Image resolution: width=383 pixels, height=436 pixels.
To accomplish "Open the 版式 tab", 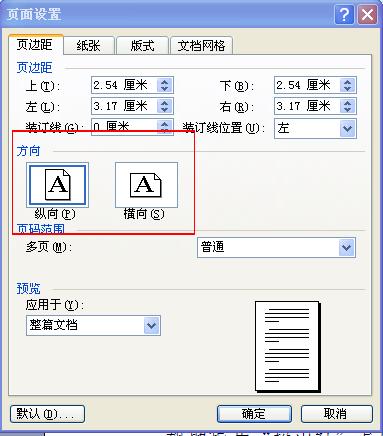I will pyautogui.click(x=142, y=46).
